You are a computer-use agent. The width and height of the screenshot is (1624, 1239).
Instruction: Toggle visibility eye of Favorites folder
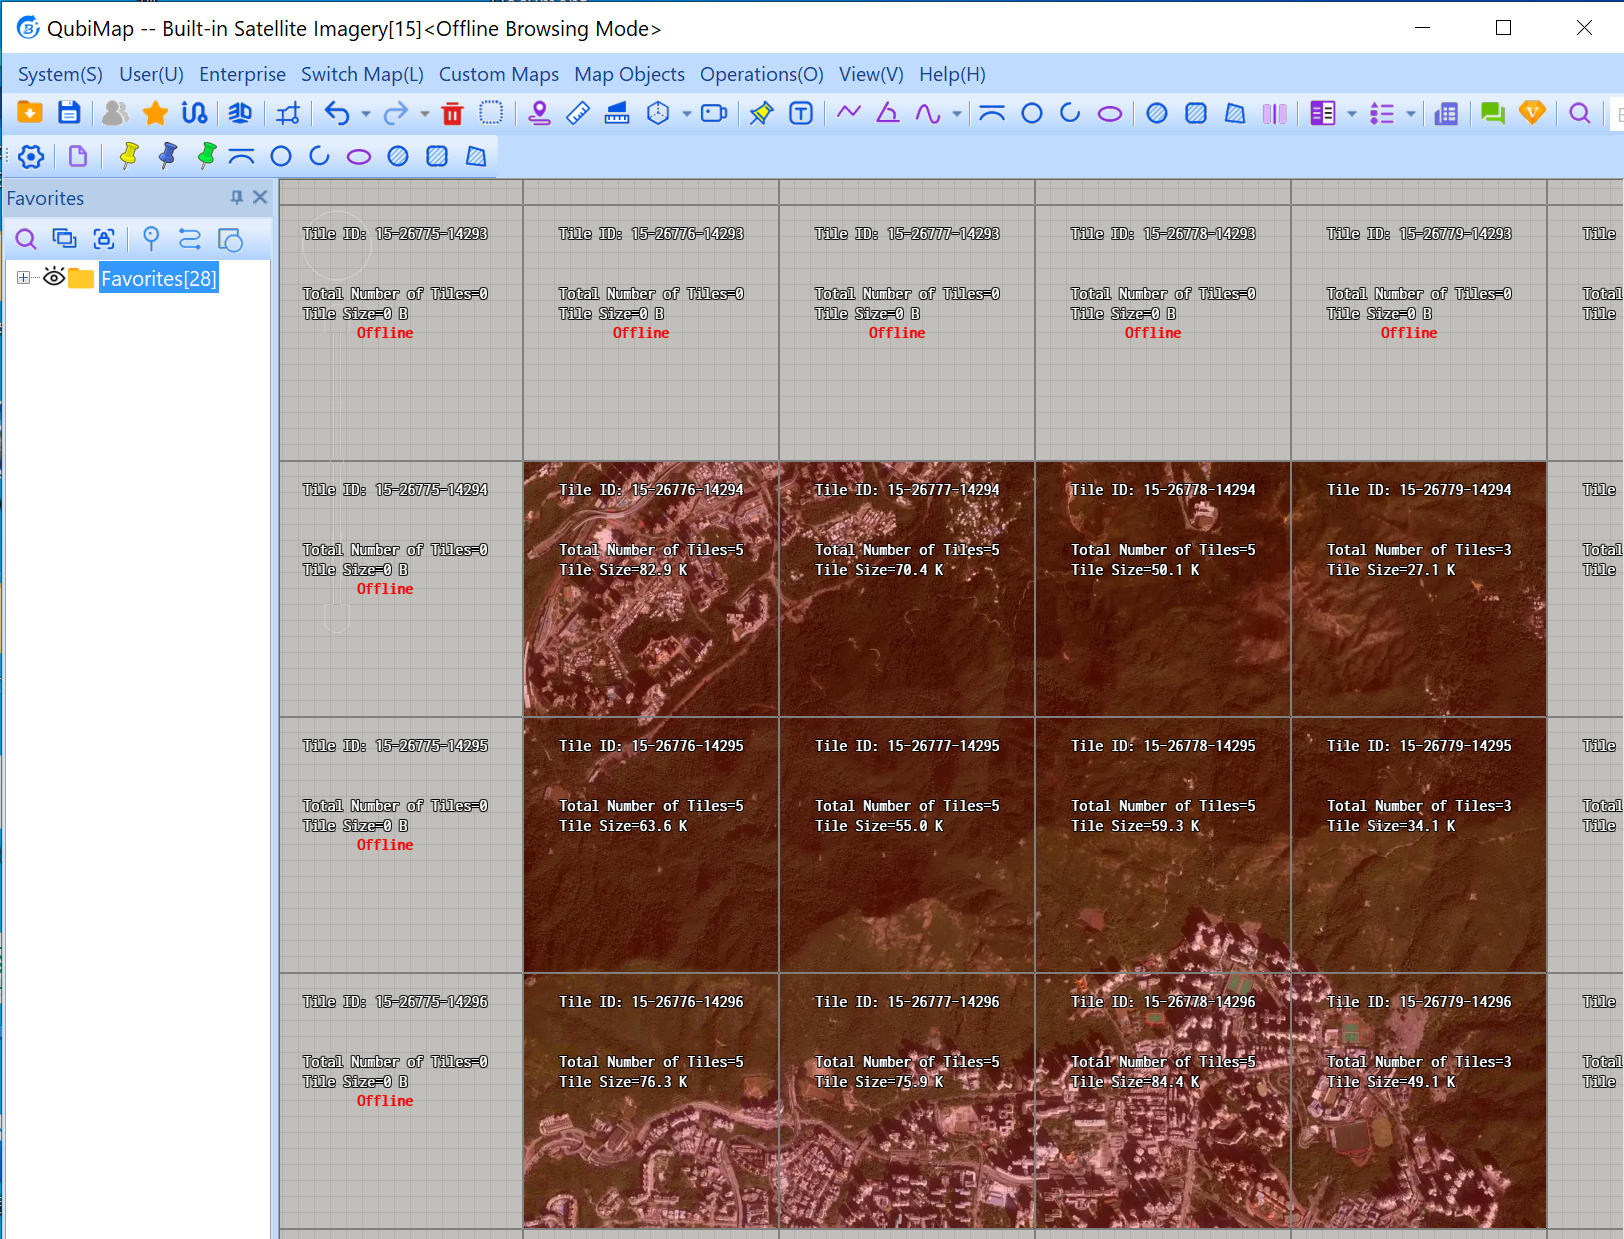[54, 277]
